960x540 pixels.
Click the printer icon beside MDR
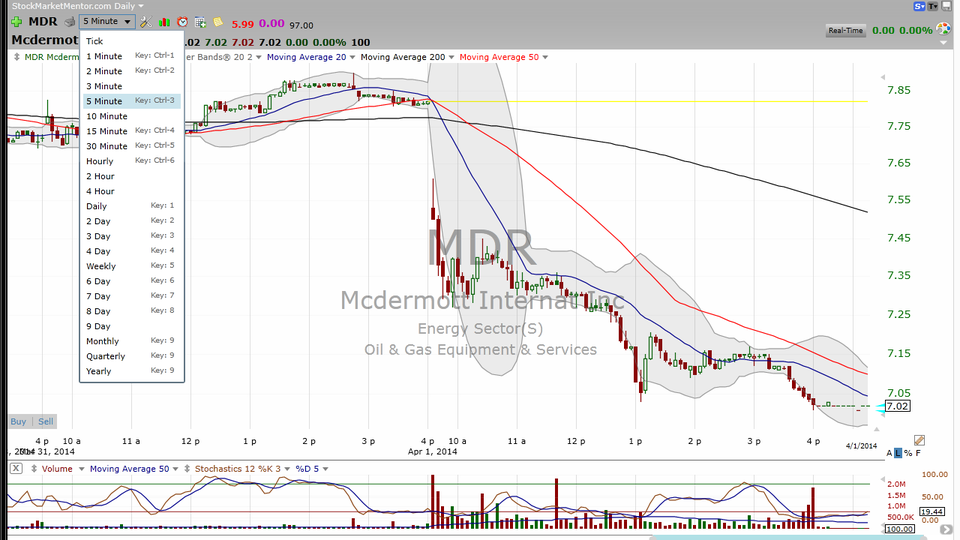pos(70,22)
